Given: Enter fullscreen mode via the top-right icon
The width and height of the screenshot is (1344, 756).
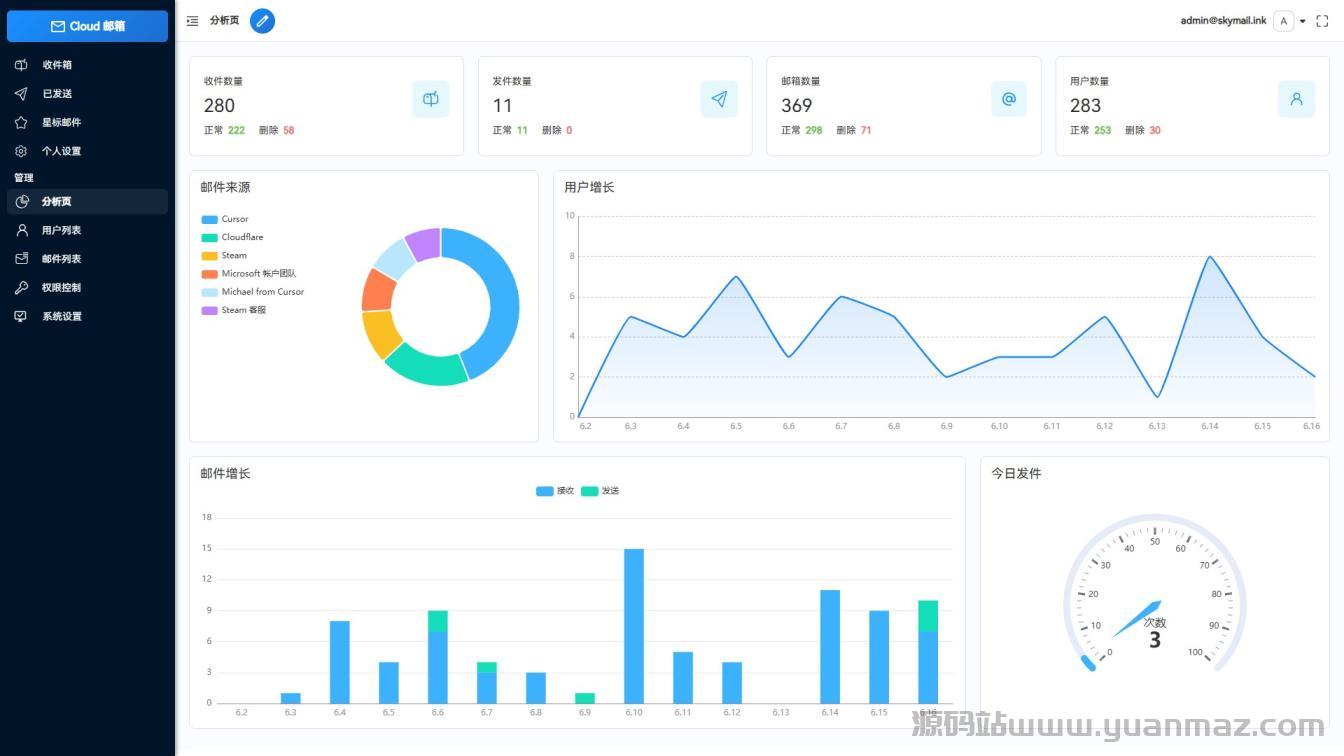Looking at the screenshot, I should [1322, 21].
